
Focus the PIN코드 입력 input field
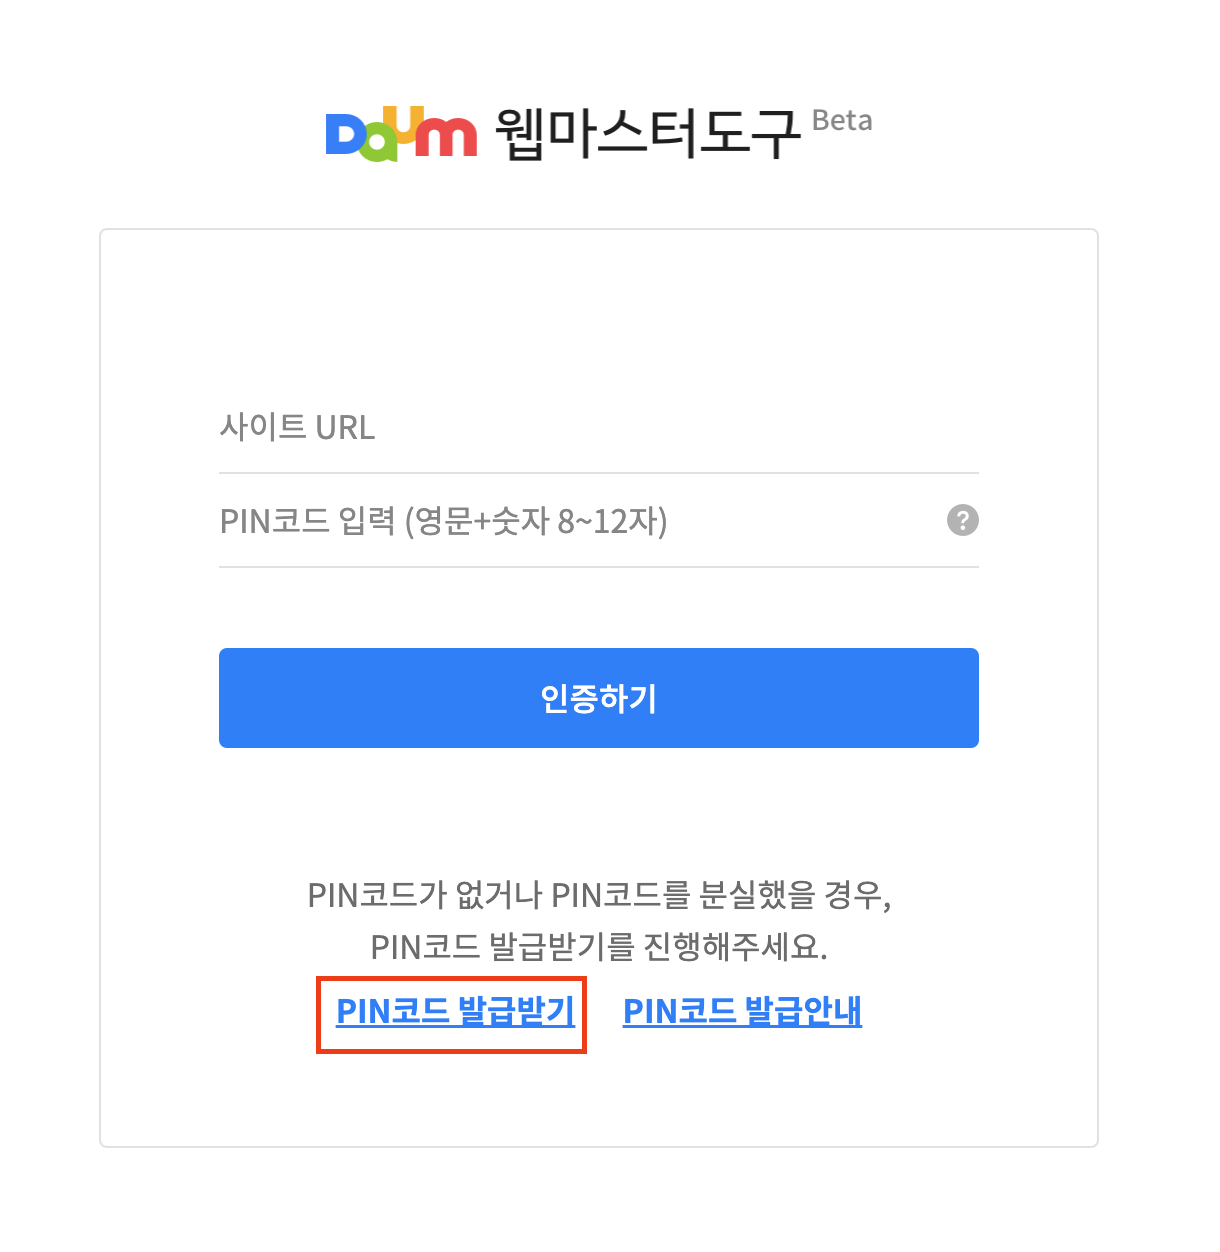point(580,521)
